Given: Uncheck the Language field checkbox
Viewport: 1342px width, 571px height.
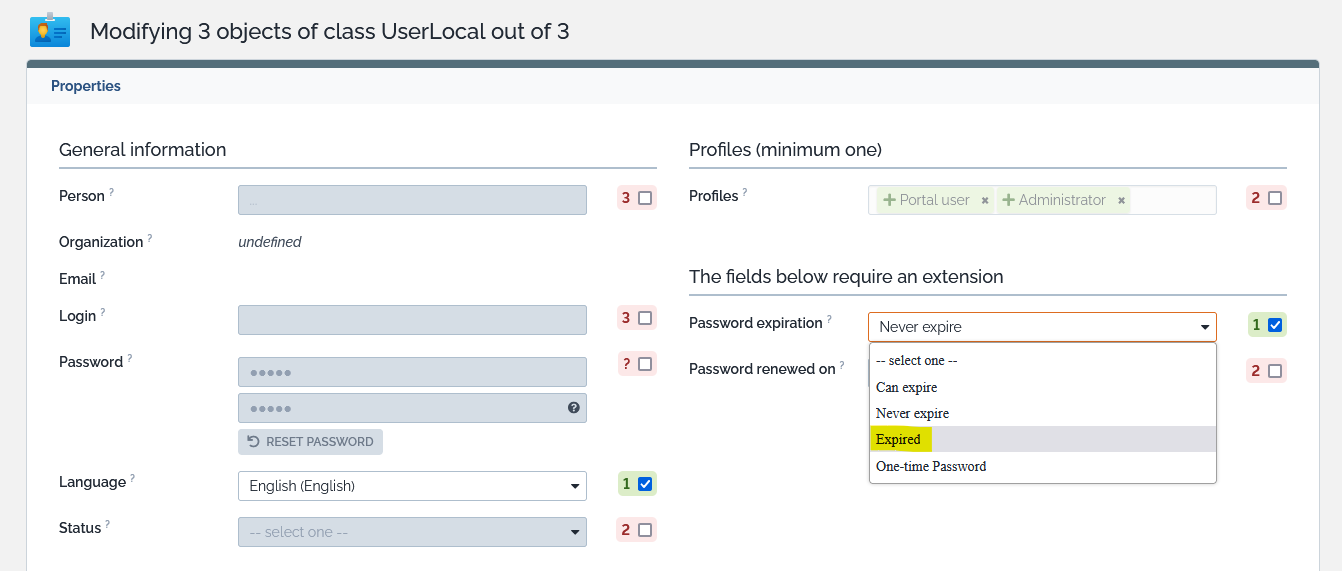Looking at the screenshot, I should (x=645, y=485).
